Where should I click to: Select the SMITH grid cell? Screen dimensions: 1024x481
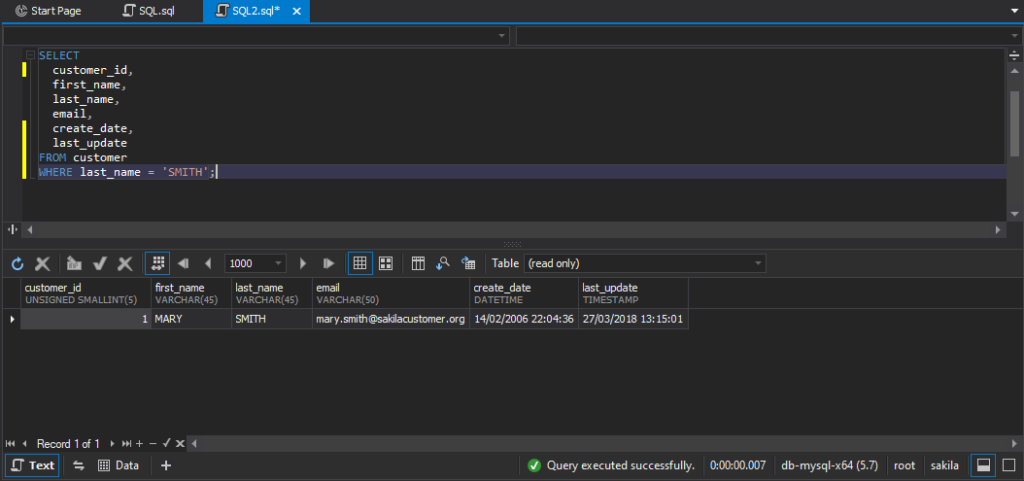272,319
